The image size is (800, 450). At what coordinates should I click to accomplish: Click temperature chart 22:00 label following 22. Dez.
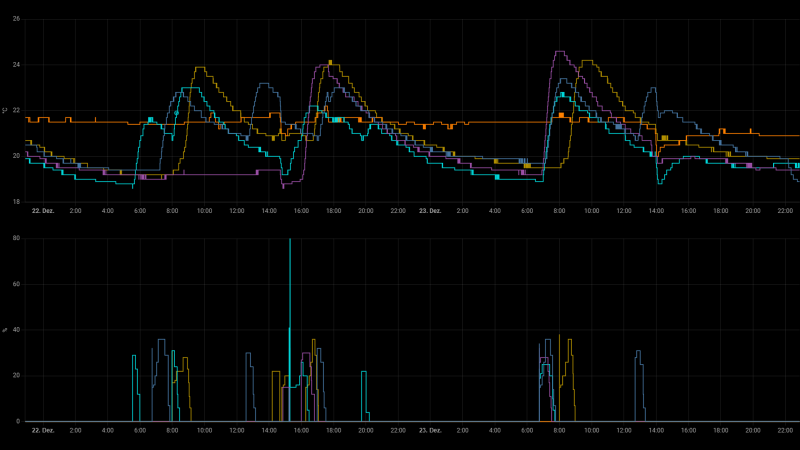click(398, 211)
